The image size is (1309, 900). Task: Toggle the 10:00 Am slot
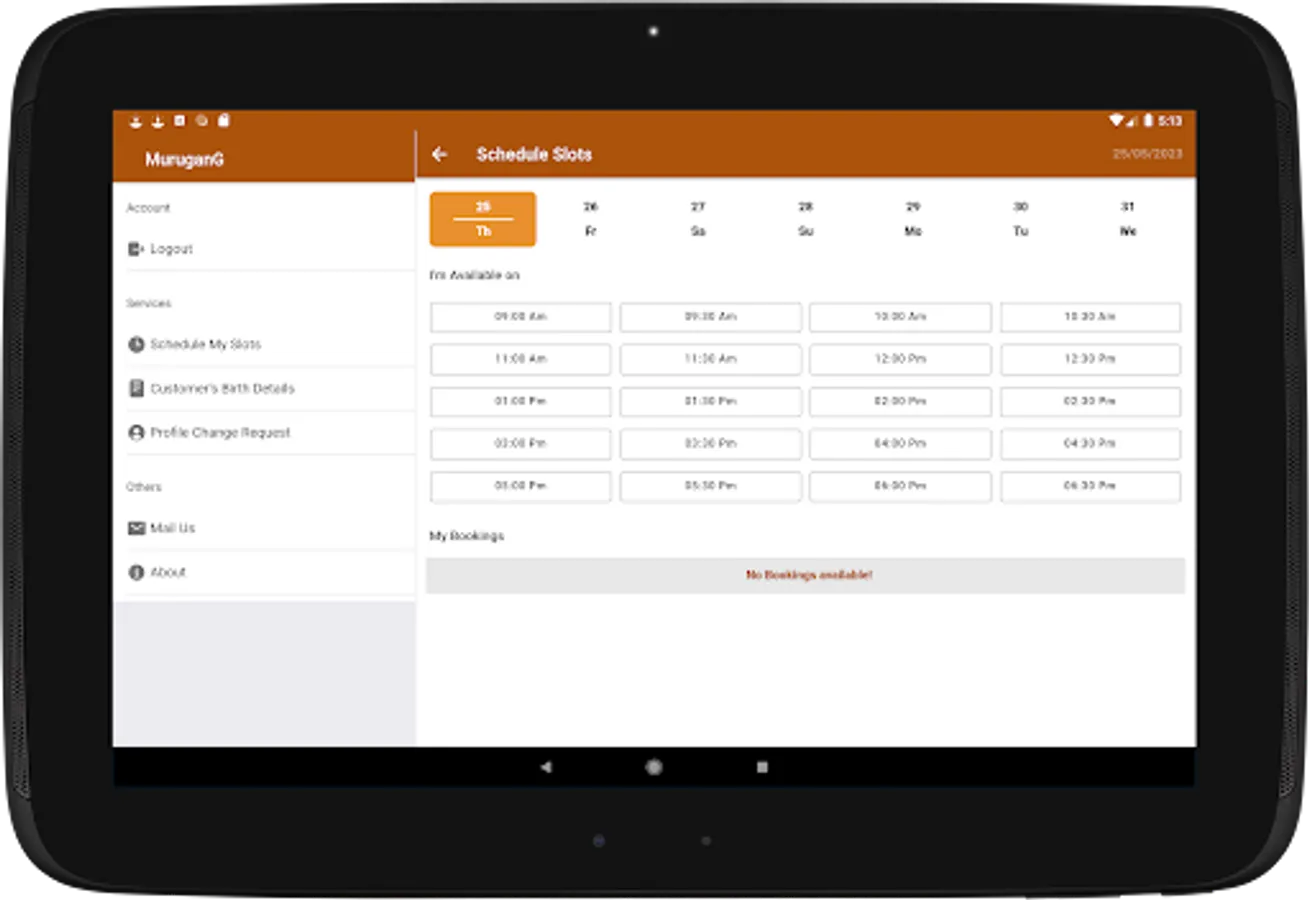pyautogui.click(x=901, y=317)
